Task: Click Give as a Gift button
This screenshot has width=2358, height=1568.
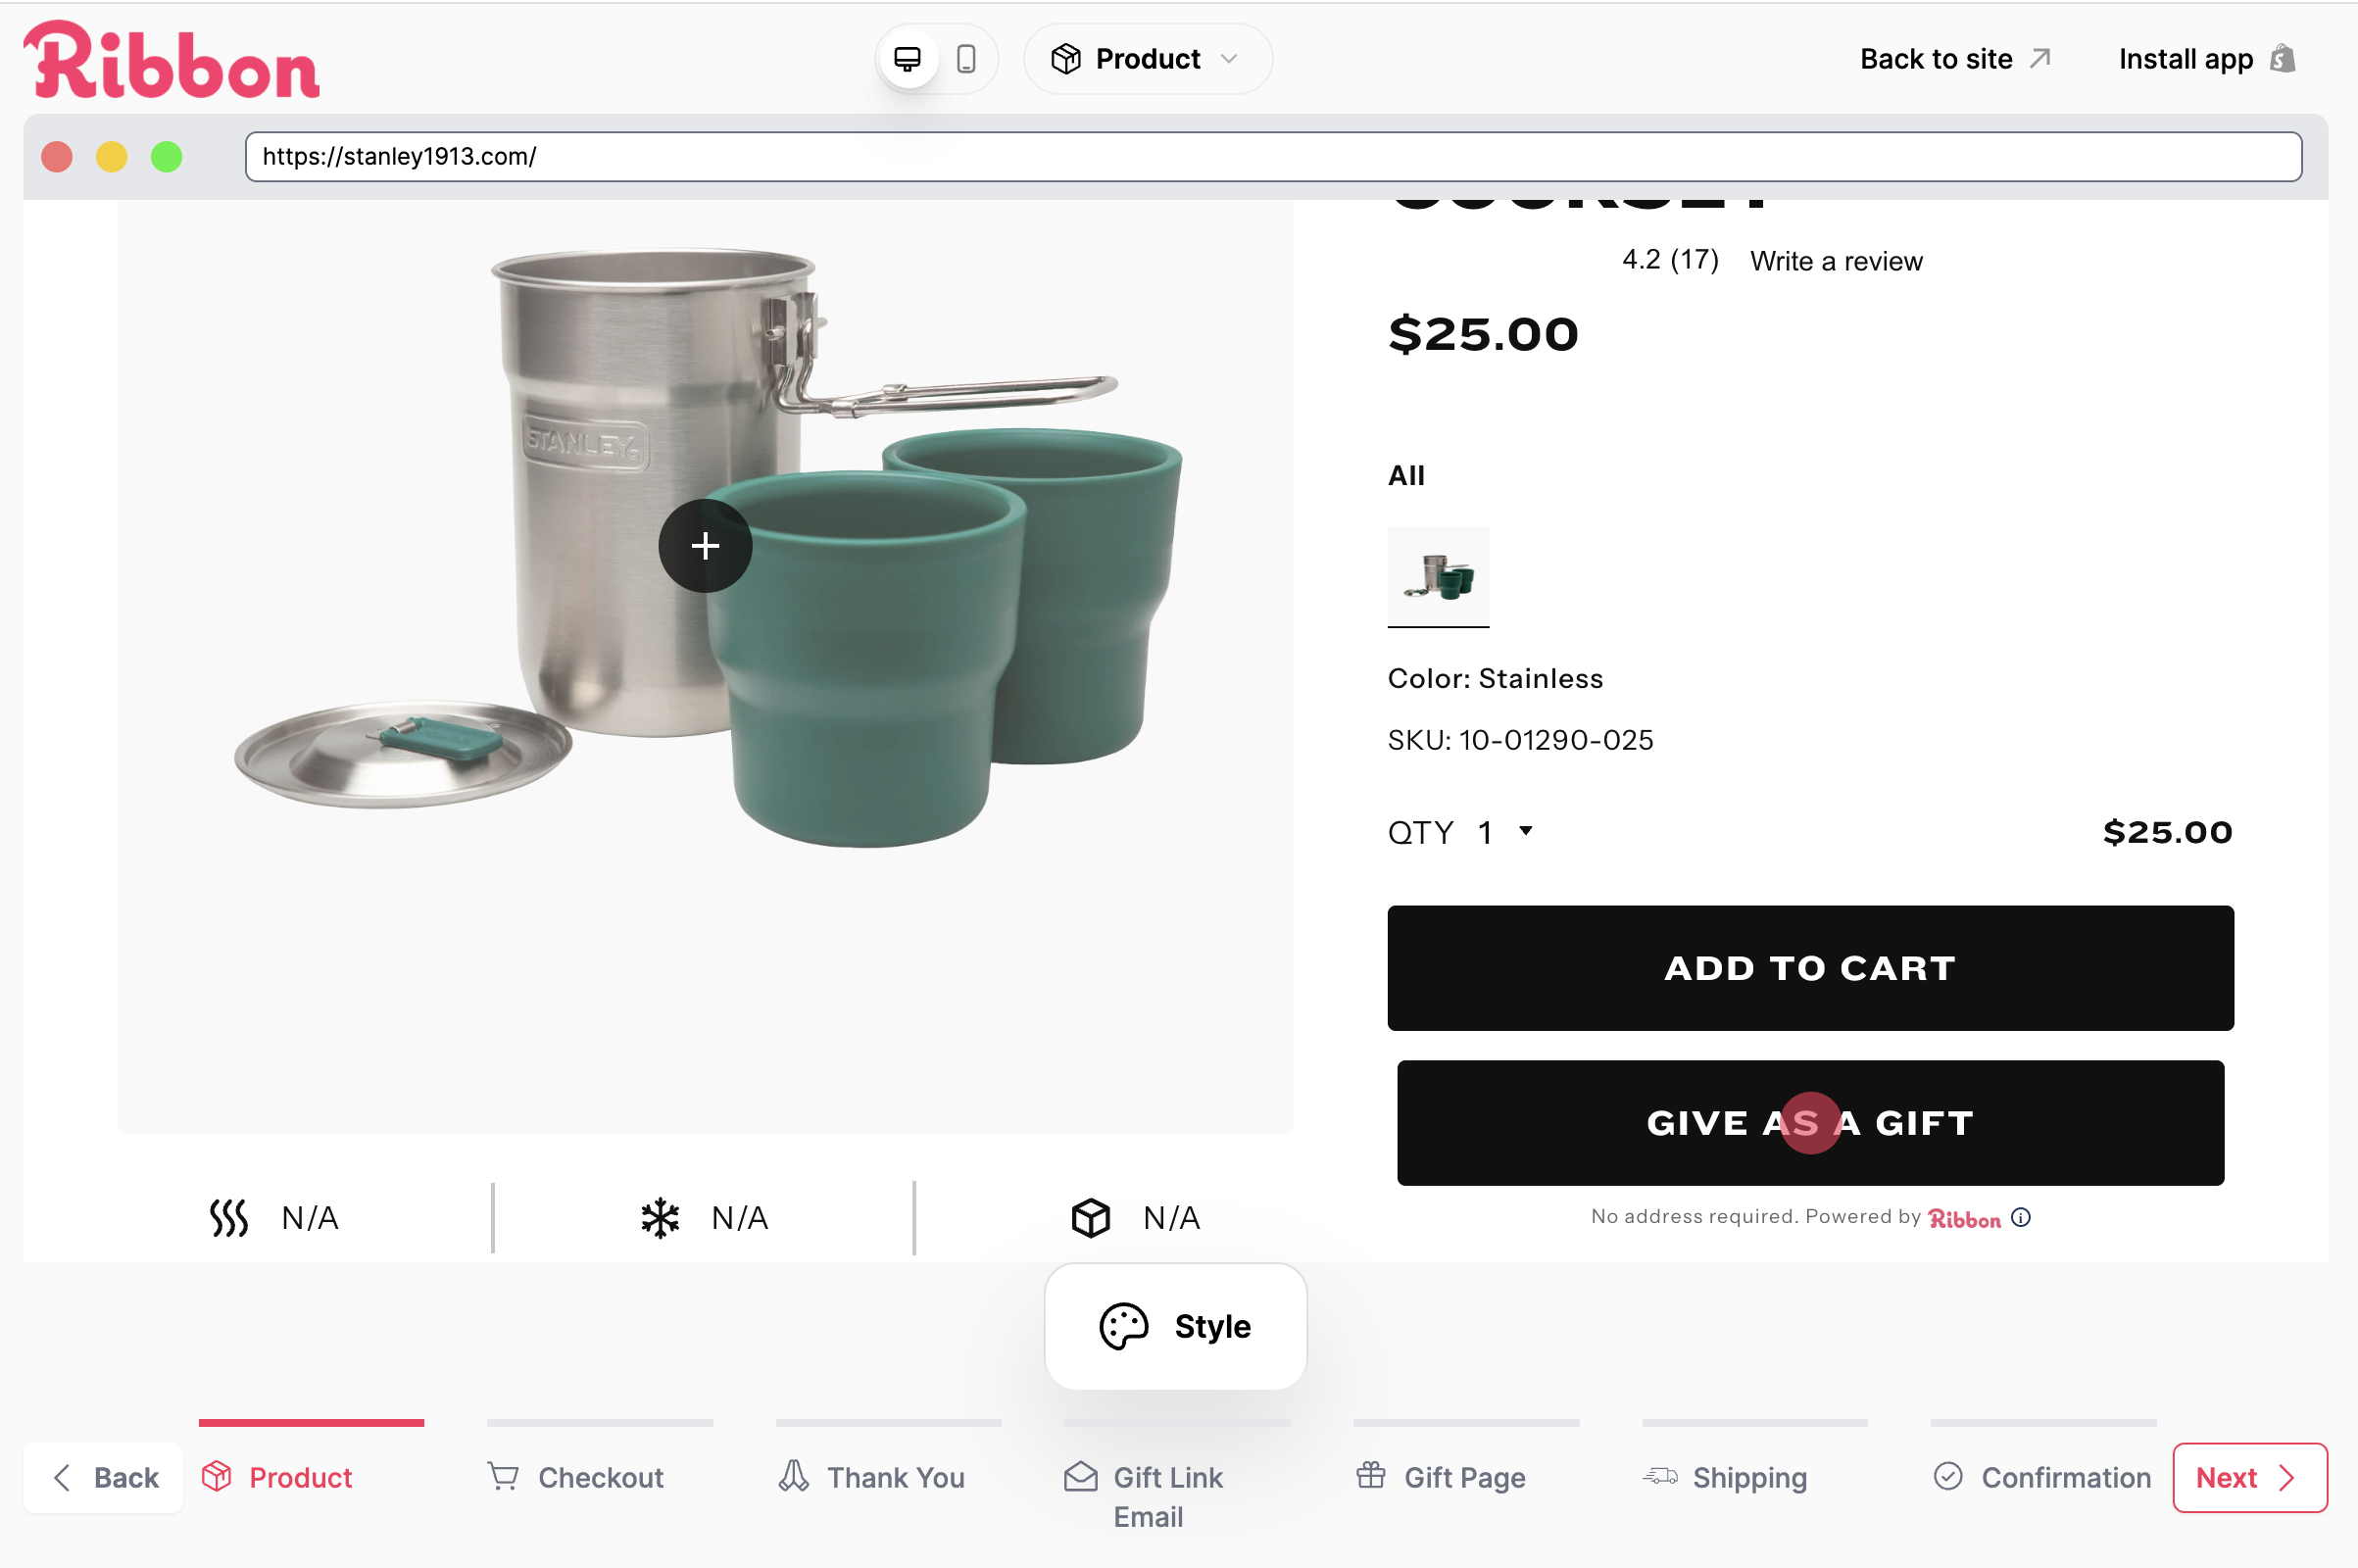Action: click(x=1810, y=1123)
